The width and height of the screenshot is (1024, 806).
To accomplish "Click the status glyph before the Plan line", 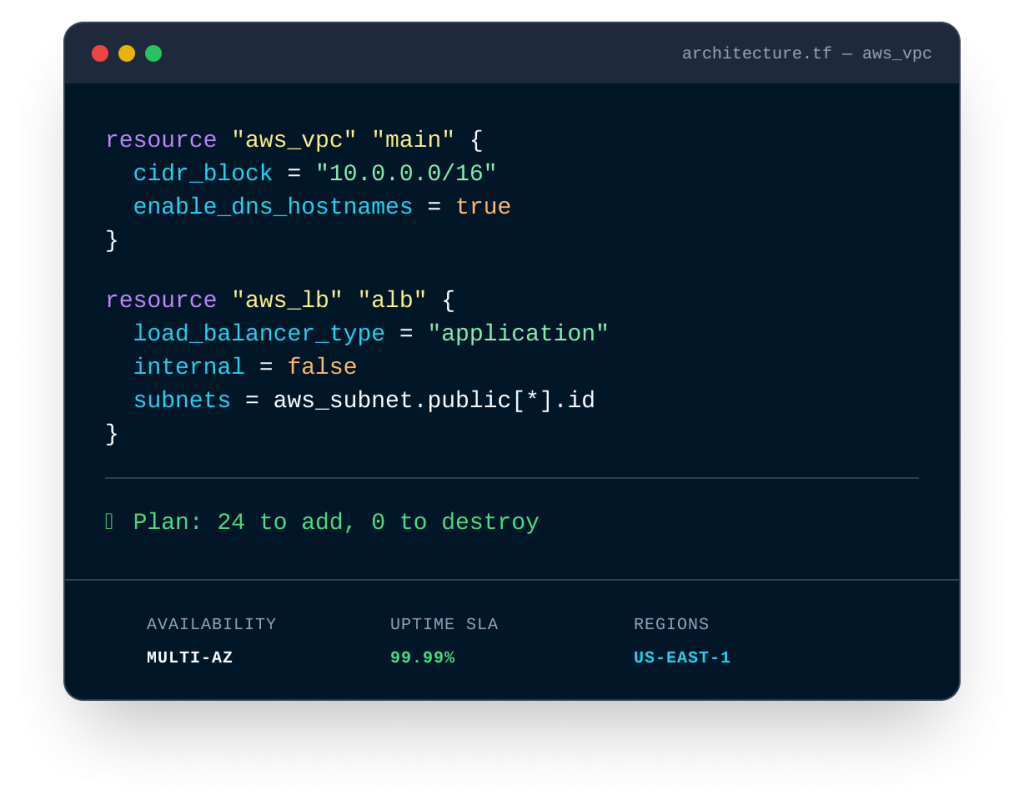I will point(110,522).
